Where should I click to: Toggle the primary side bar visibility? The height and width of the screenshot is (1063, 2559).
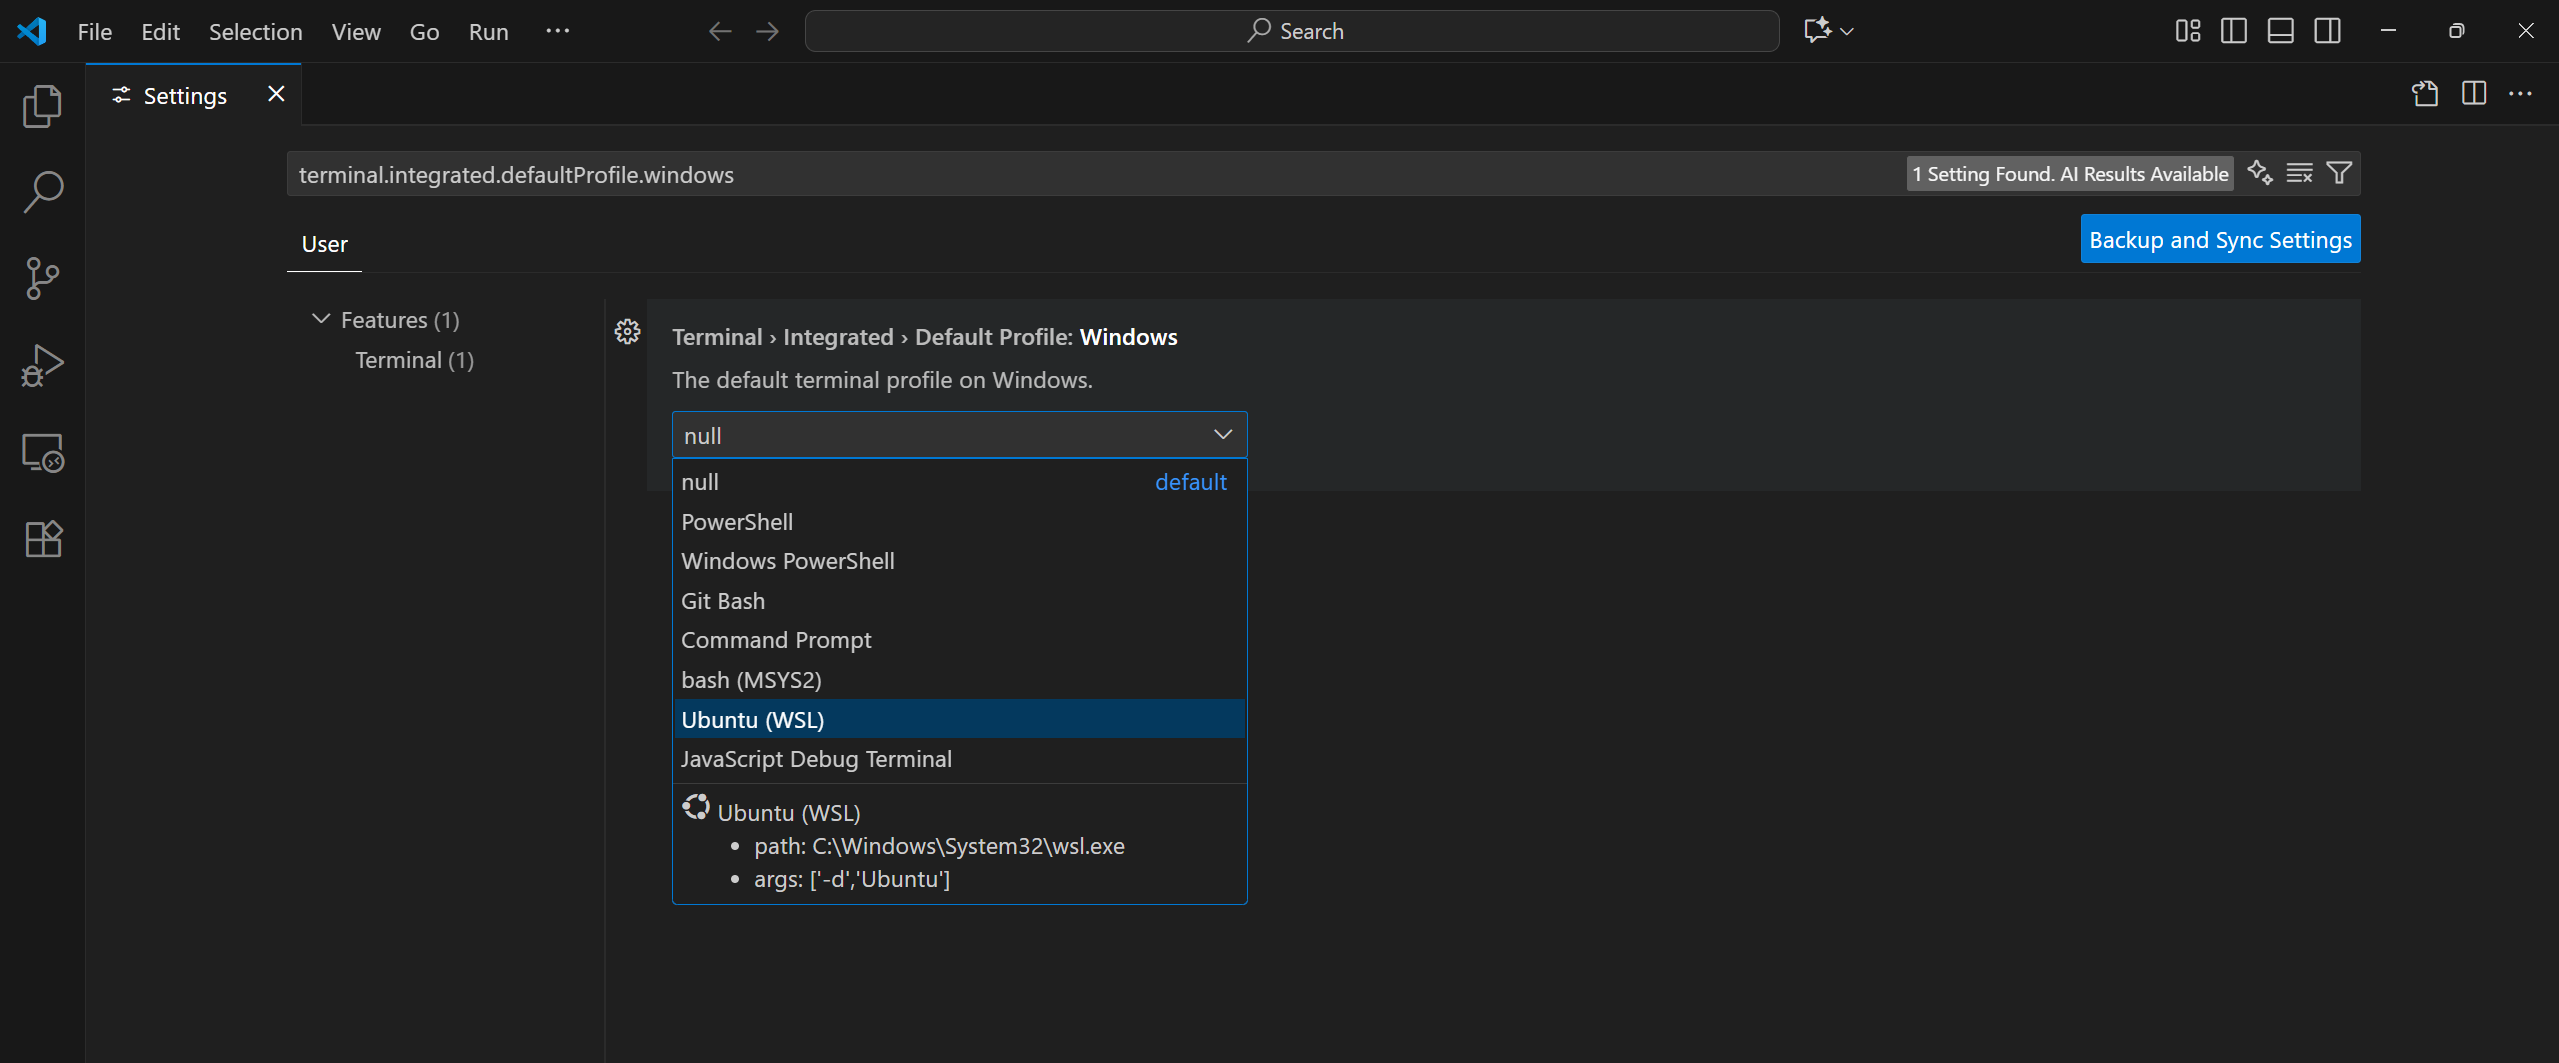point(2233,31)
